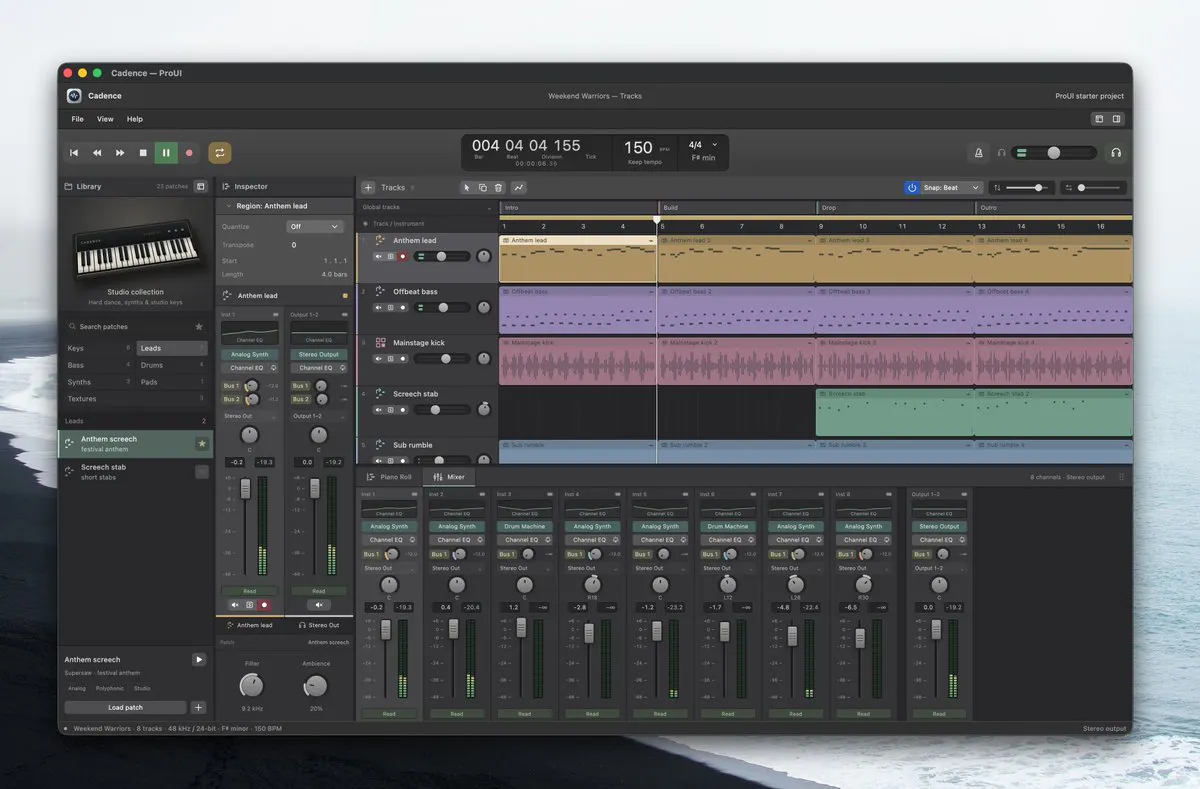Open the Help menu
Screen dimensions: 1200x789
pyautogui.click(x=135, y=119)
